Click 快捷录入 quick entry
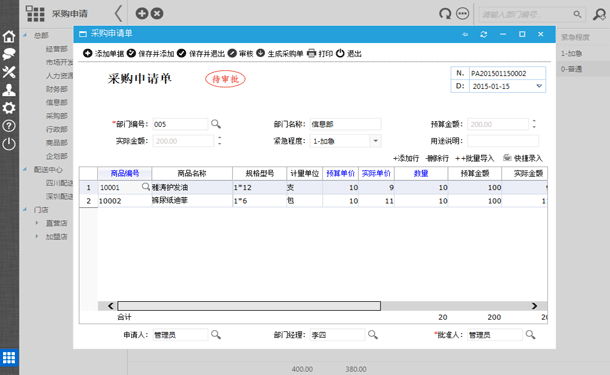The image size is (610, 375). (x=522, y=158)
